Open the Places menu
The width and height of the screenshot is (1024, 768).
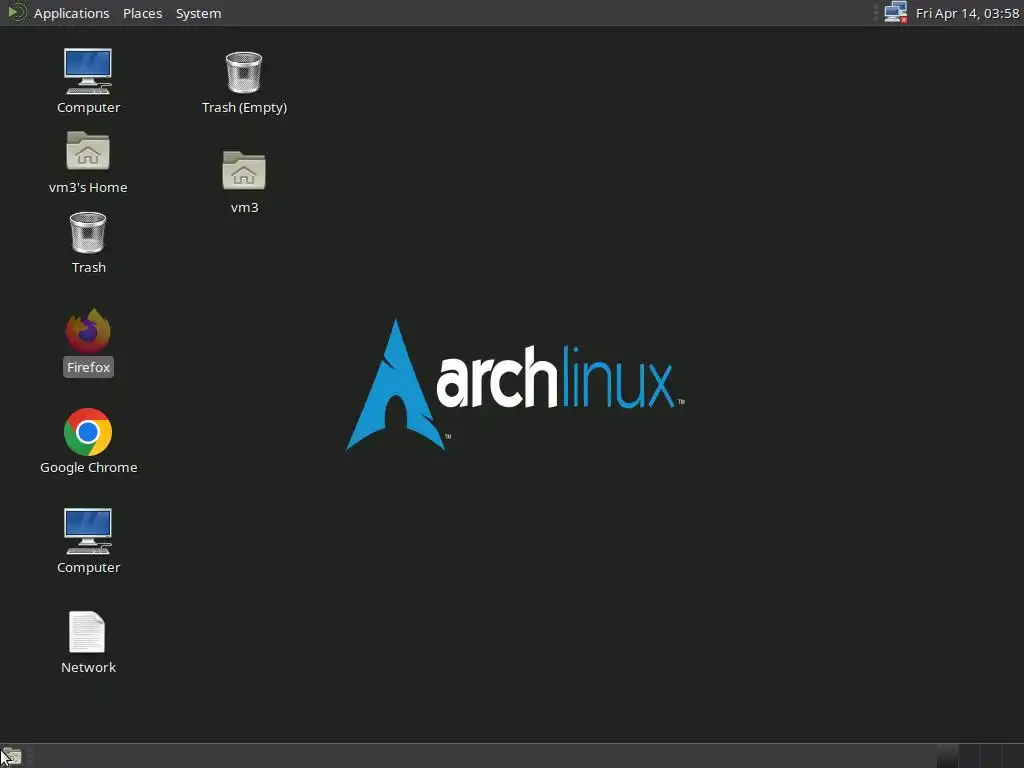pyautogui.click(x=142, y=13)
